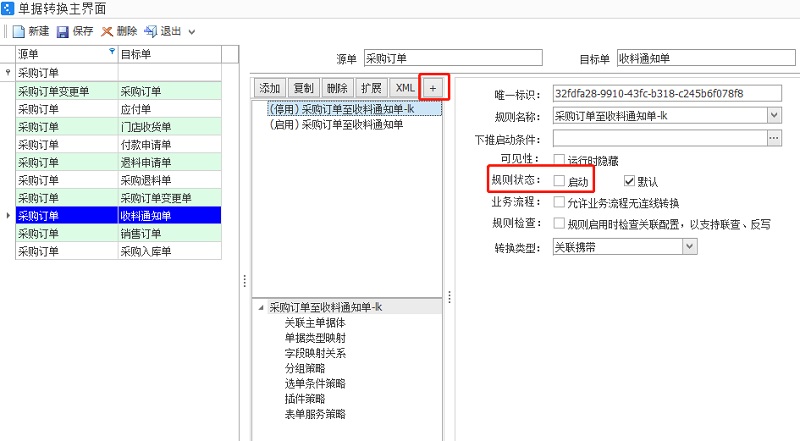Uncheck the 默认 checkbox
Viewport: 800px width, 441px height.
click(x=629, y=181)
